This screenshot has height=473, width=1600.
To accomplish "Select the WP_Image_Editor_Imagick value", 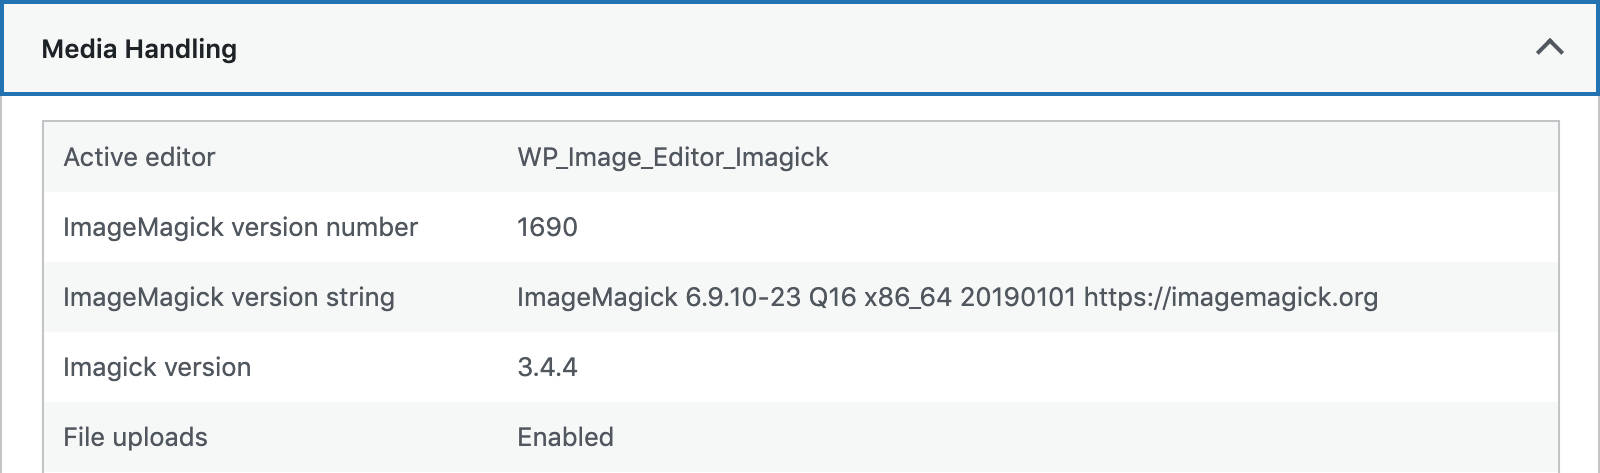I will pos(672,157).
